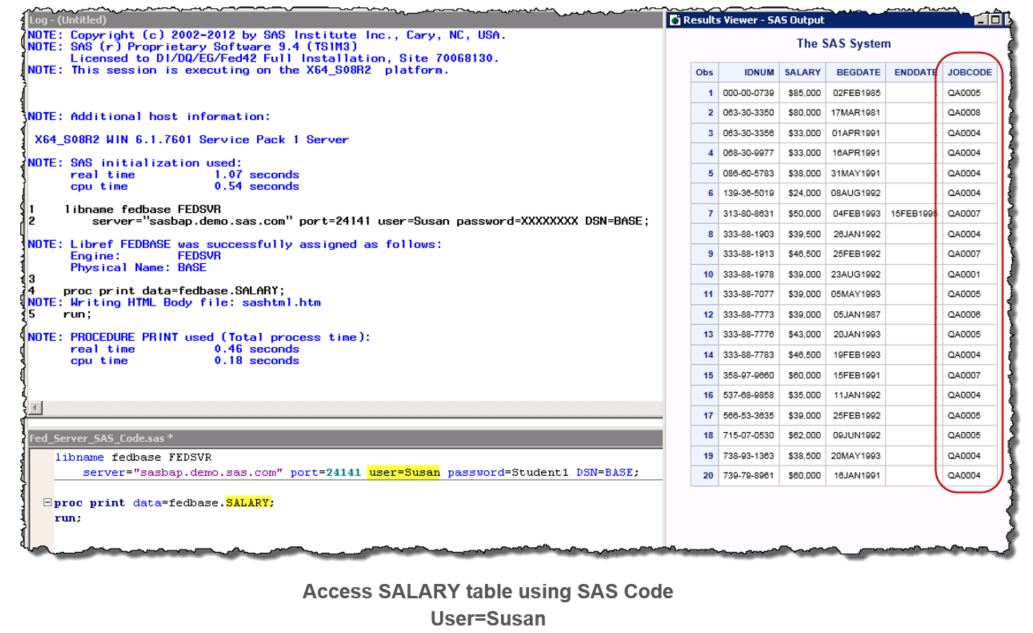This screenshot has height=633, width=1033.
Task: Maximize the Results Viewer window
Action: tap(996, 19)
